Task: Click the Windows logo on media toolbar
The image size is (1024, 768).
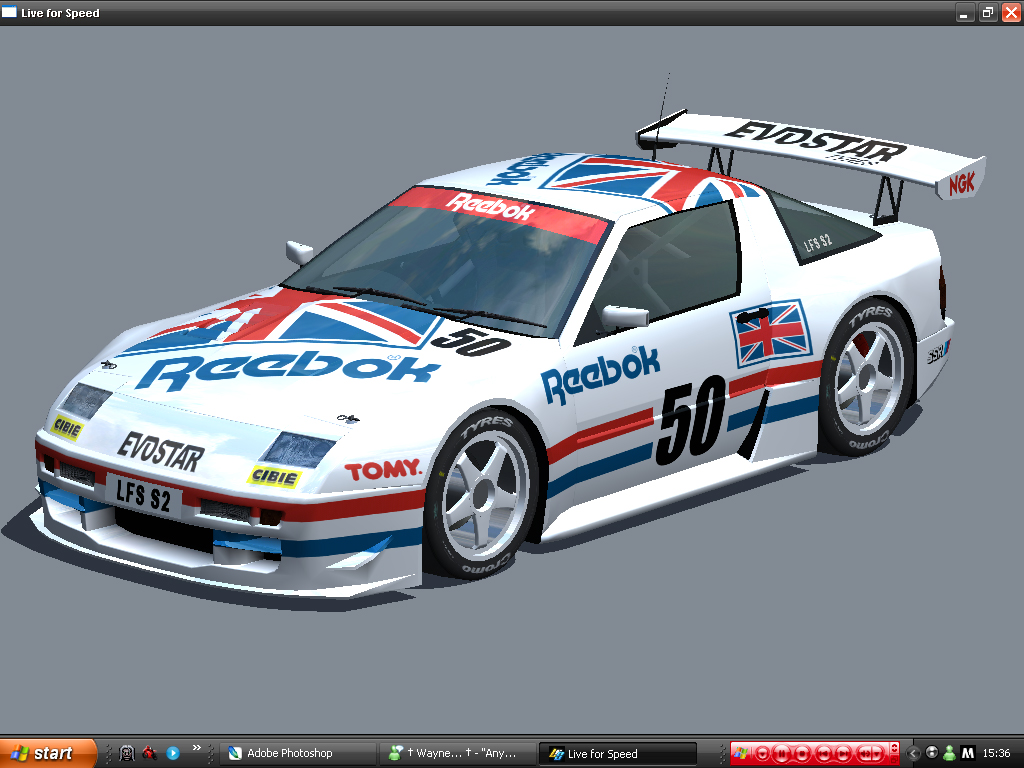Action: click(x=741, y=754)
